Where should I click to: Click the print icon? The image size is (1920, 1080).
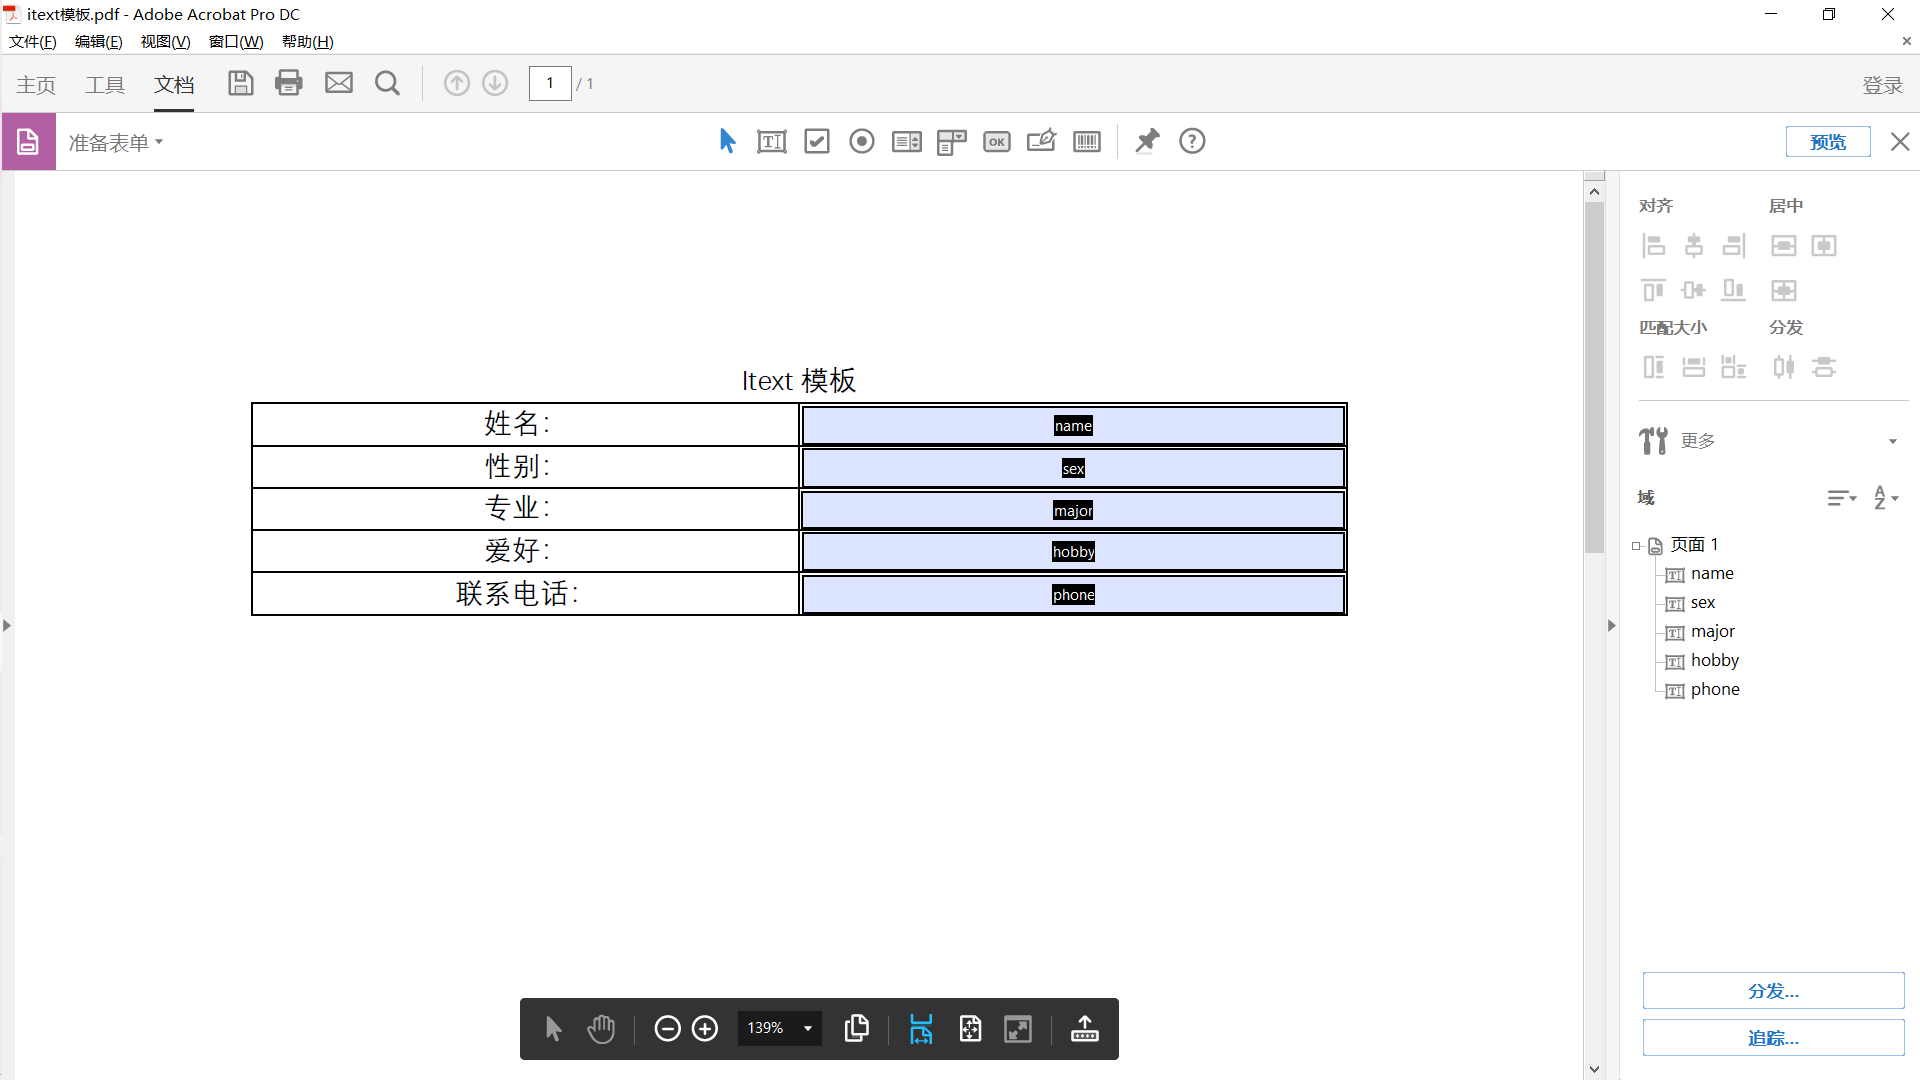(289, 83)
